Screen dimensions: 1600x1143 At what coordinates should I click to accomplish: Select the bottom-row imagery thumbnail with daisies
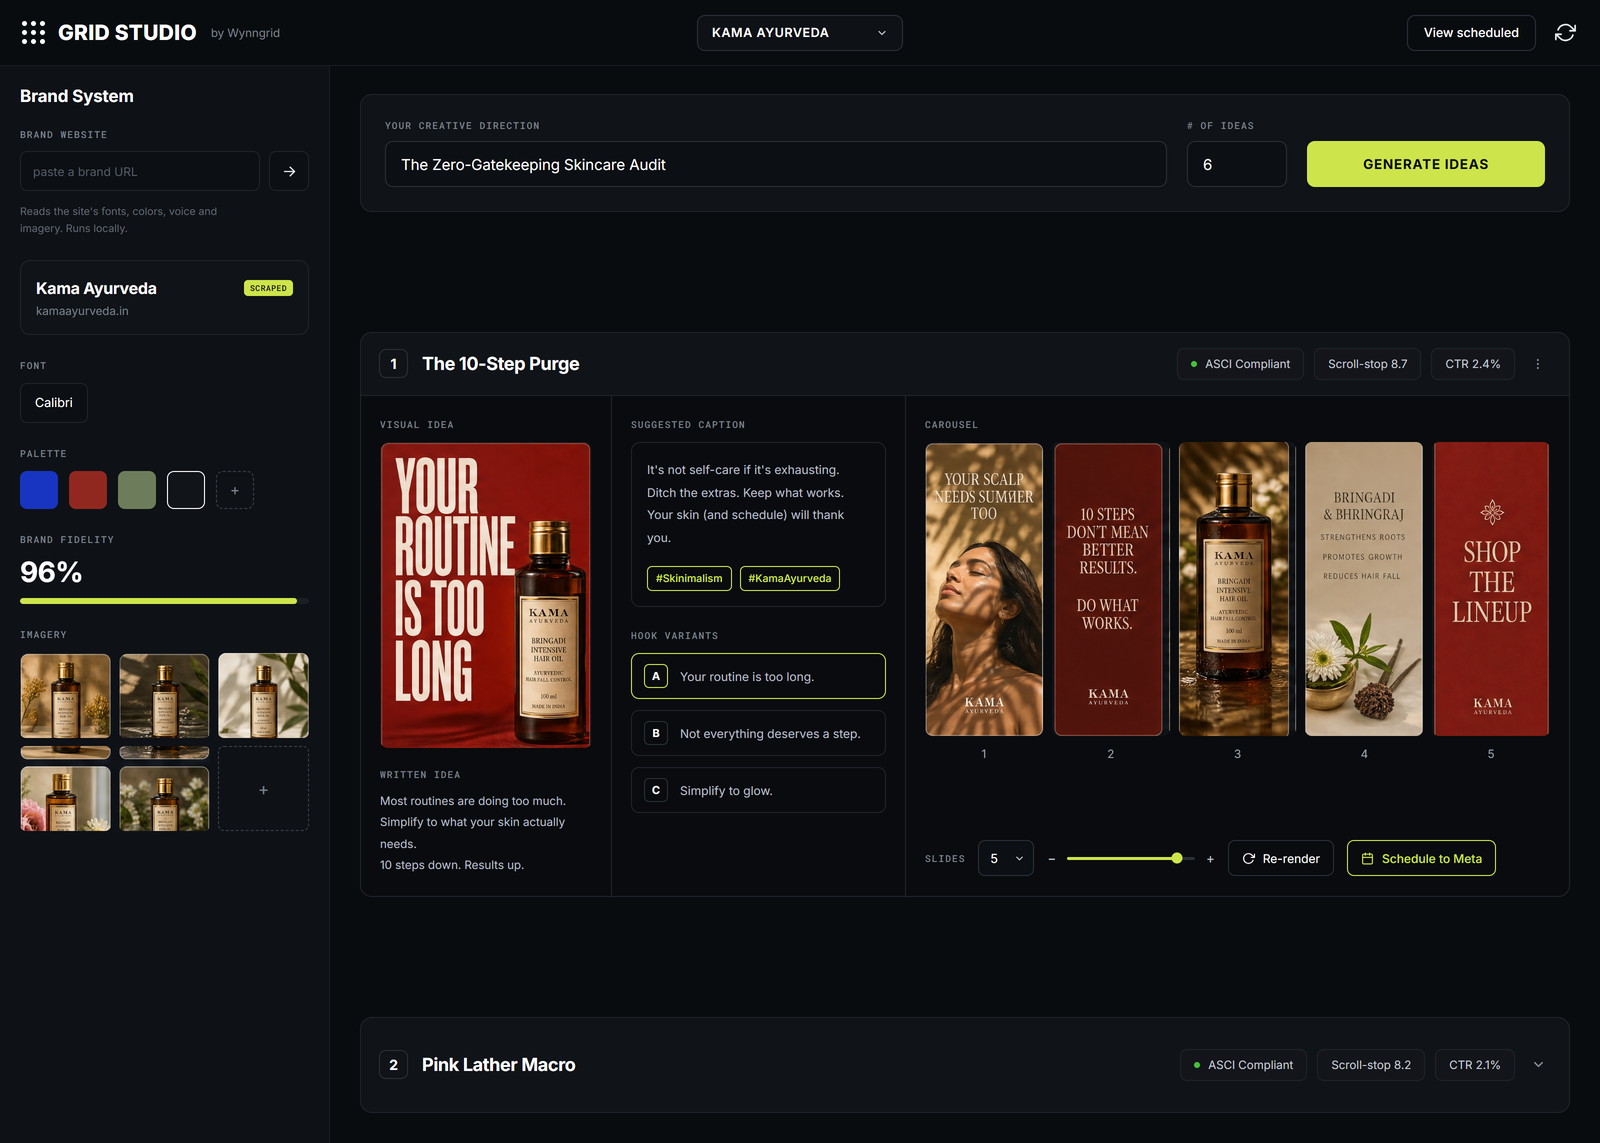pyautogui.click(x=164, y=798)
